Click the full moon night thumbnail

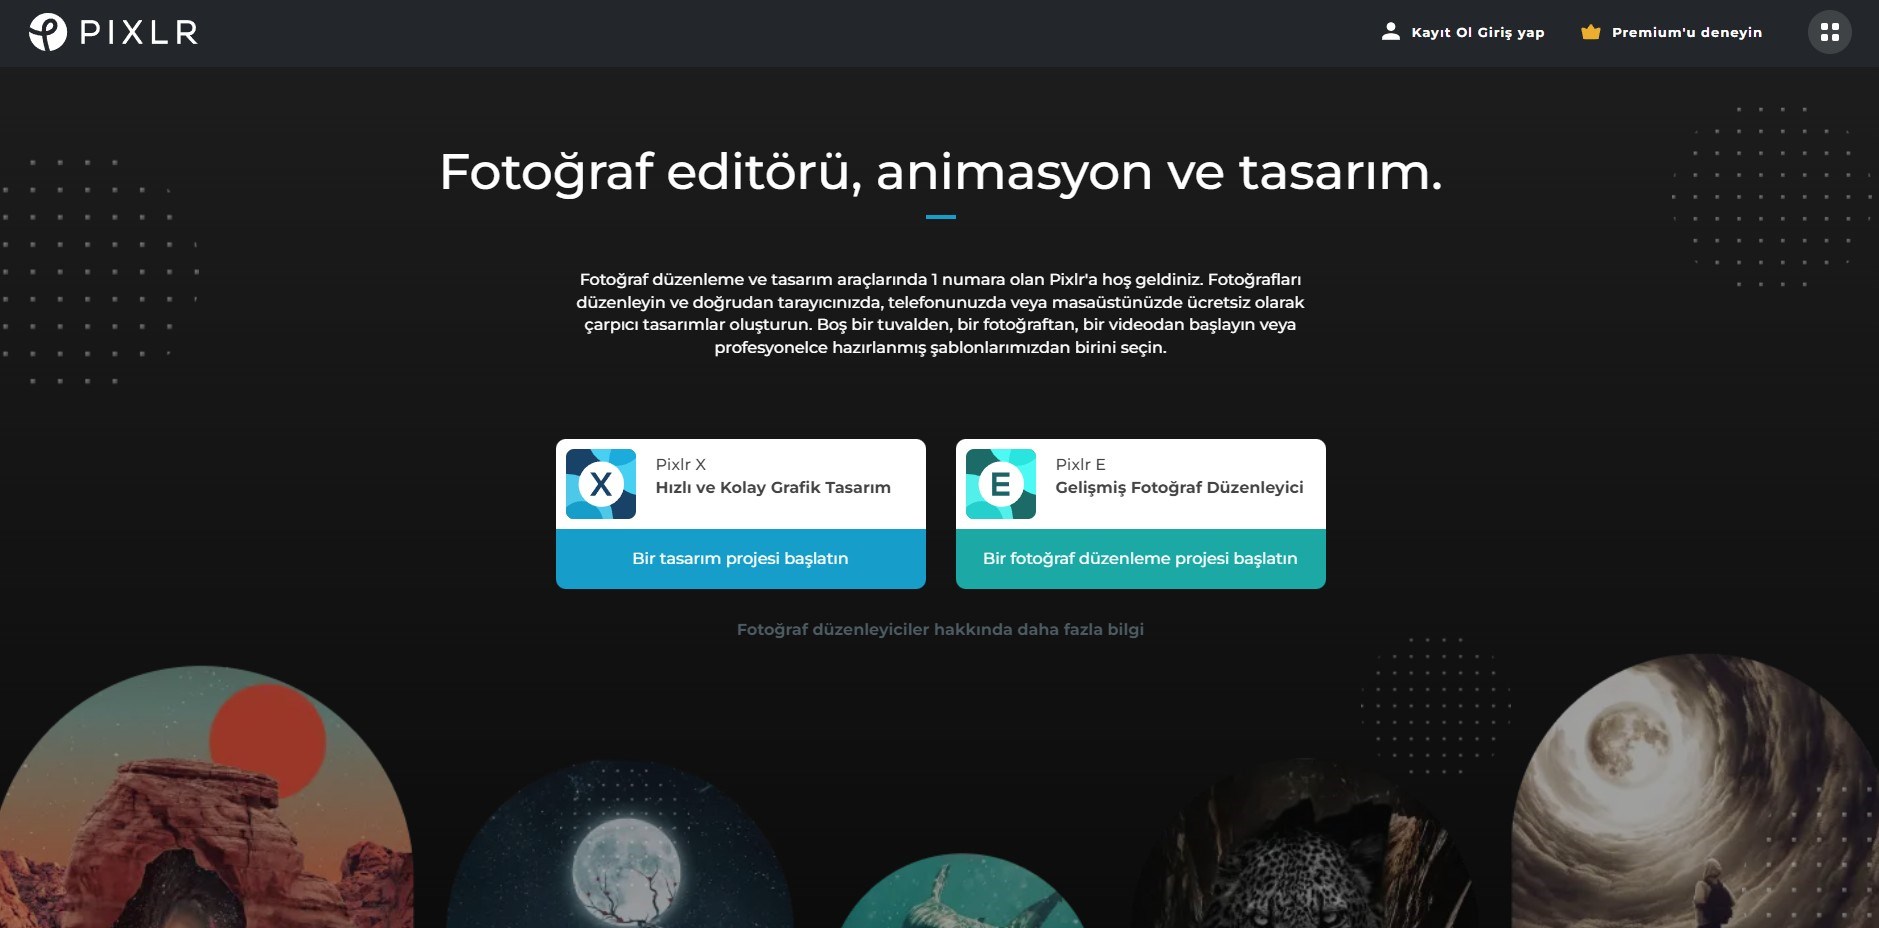coord(620,845)
